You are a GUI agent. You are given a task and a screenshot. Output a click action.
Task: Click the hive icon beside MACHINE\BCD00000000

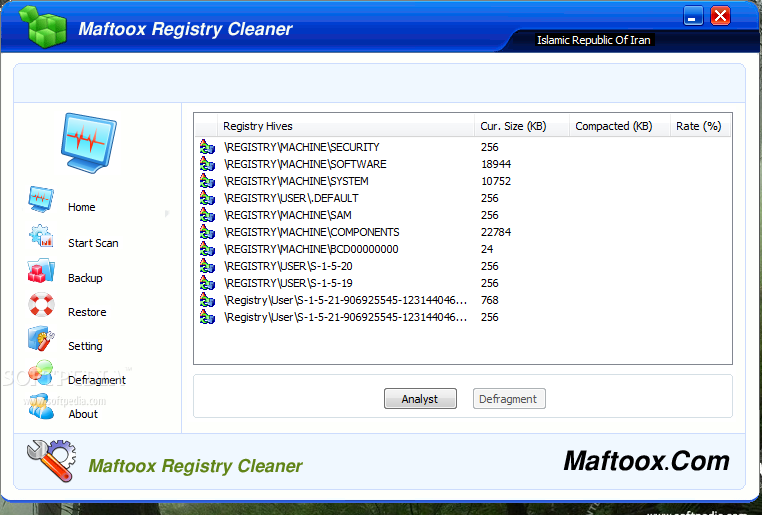coord(207,249)
